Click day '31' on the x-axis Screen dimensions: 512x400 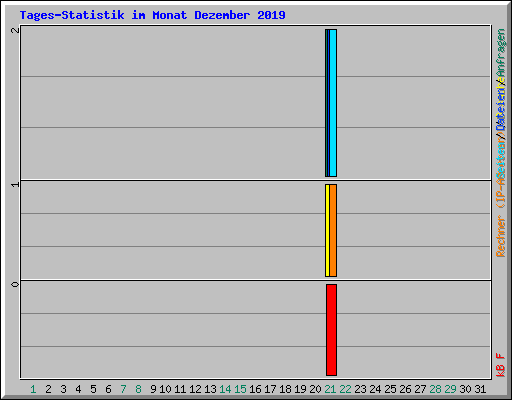[x=480, y=389]
